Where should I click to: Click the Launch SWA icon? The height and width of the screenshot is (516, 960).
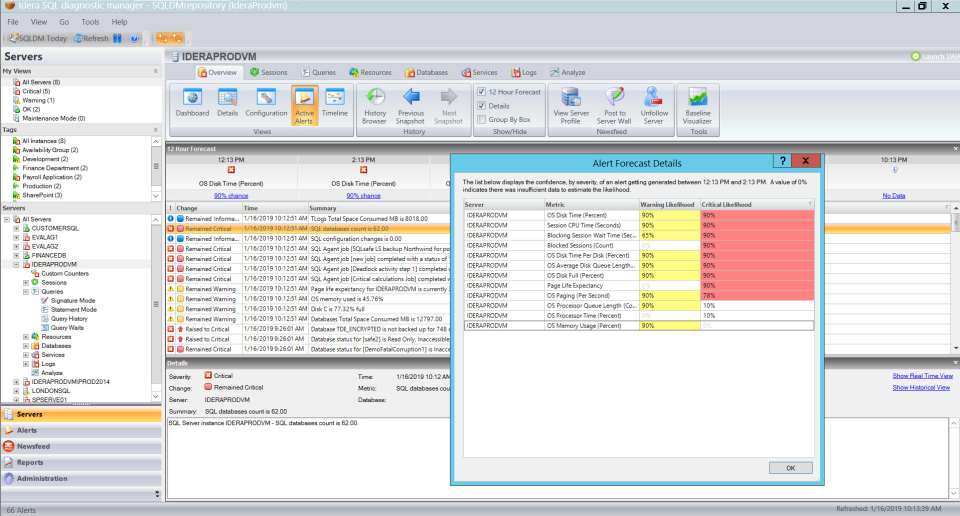pos(915,56)
